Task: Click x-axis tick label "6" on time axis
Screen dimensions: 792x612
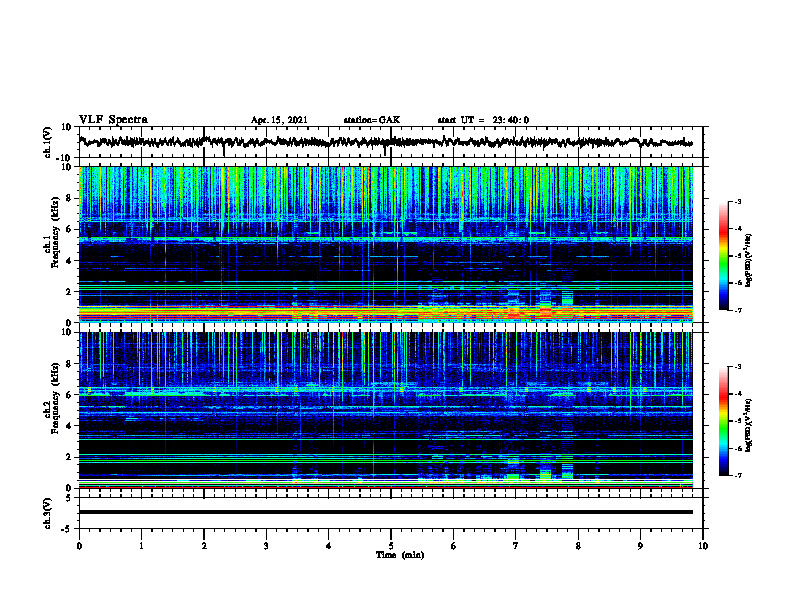Action: 454,546
